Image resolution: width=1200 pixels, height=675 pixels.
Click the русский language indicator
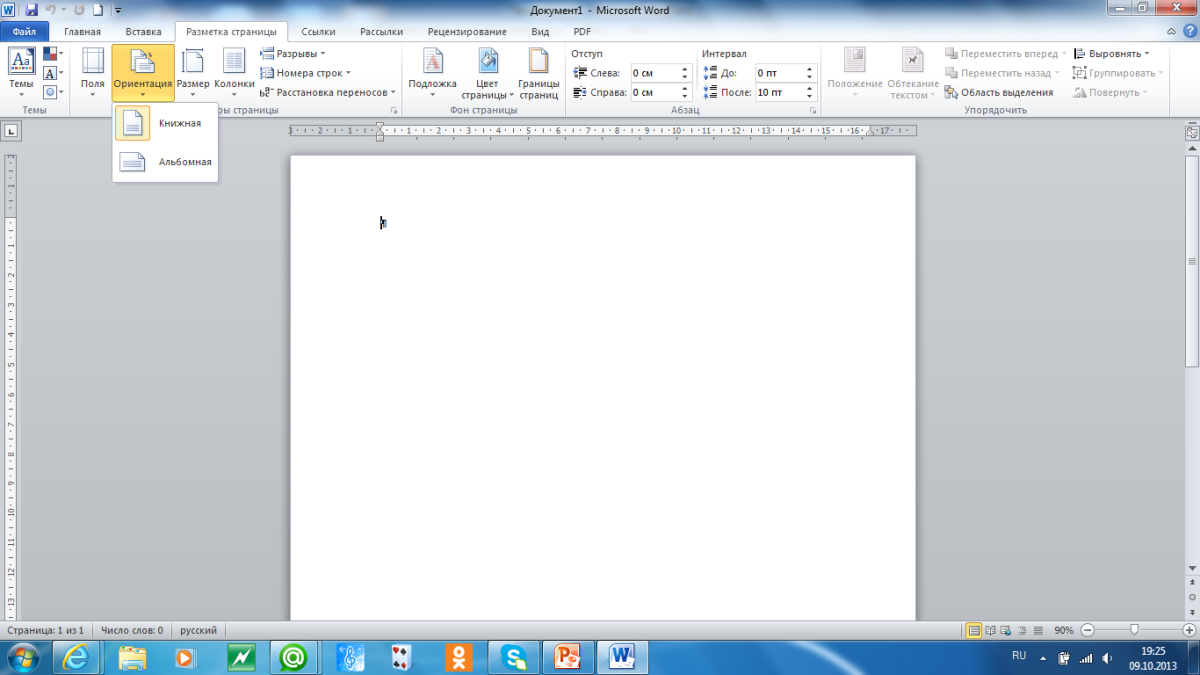click(198, 631)
